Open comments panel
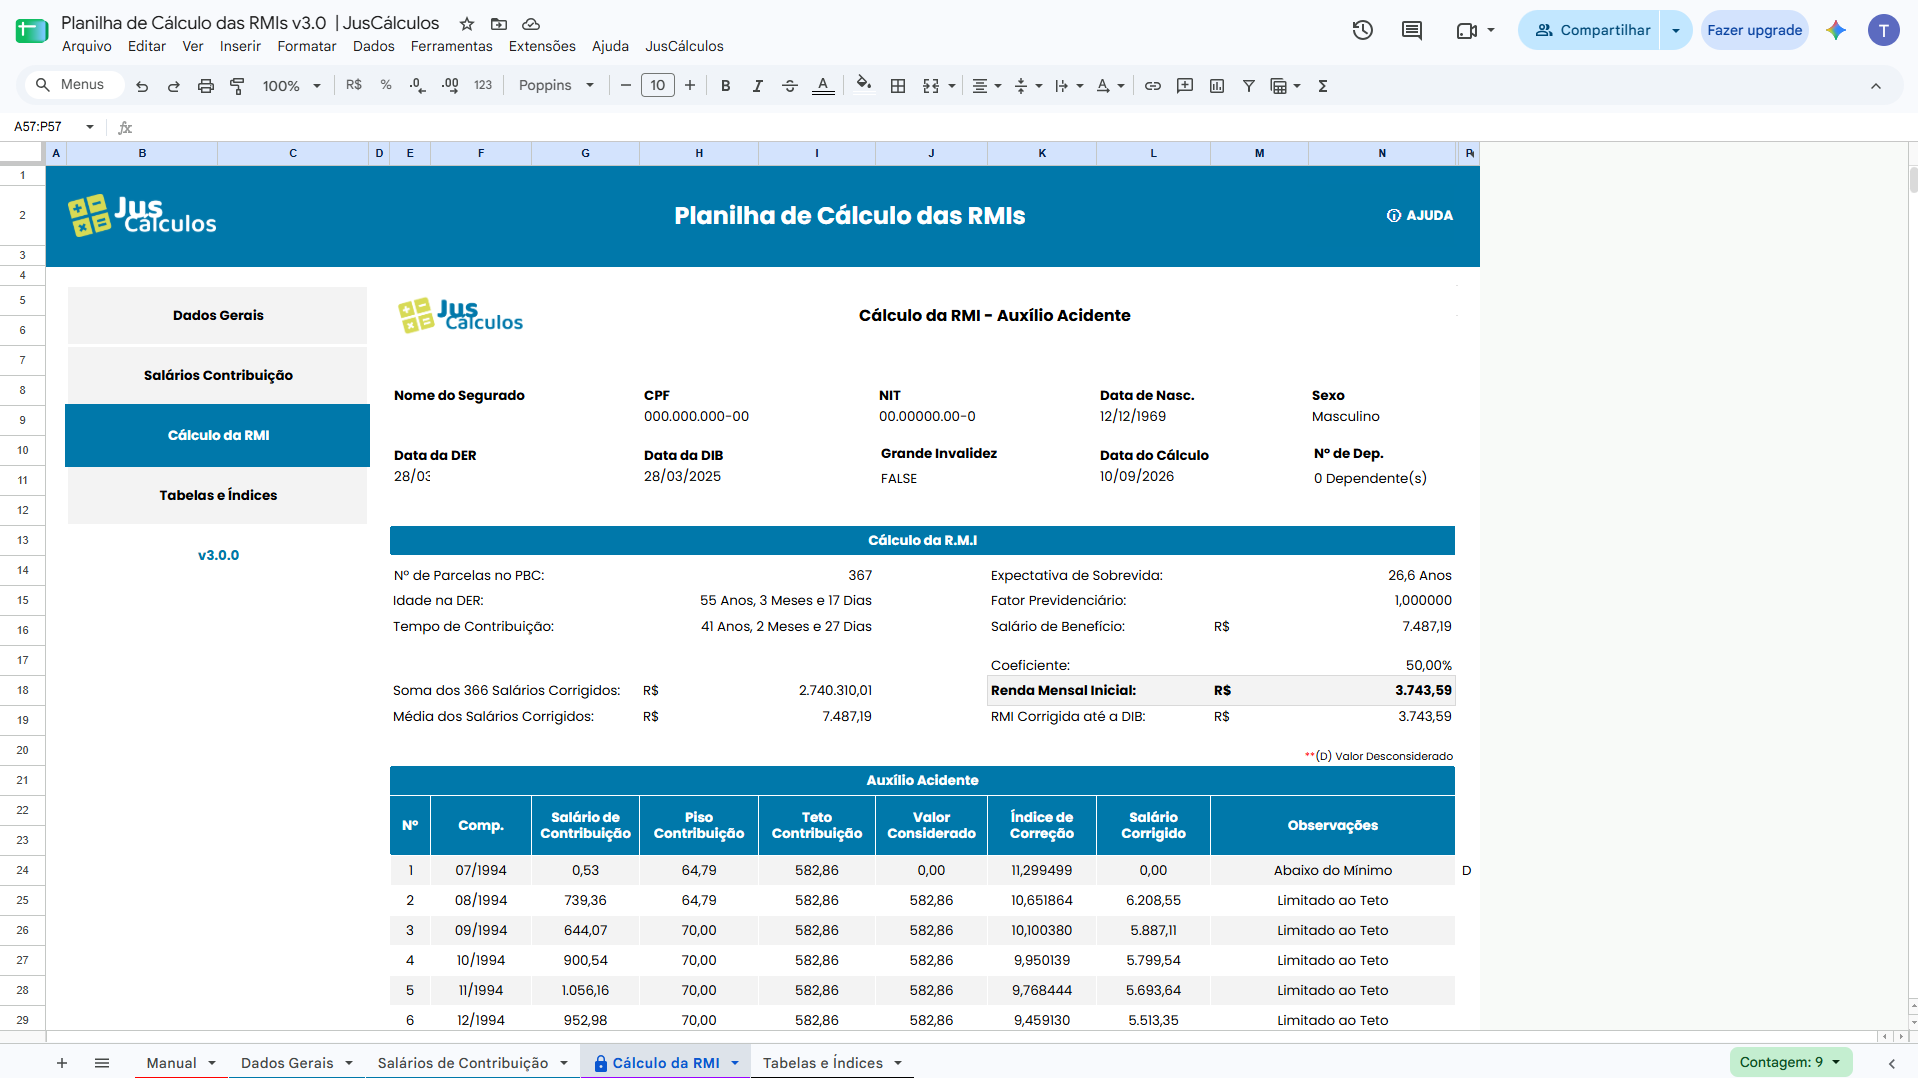1918x1078 pixels. (x=1412, y=30)
